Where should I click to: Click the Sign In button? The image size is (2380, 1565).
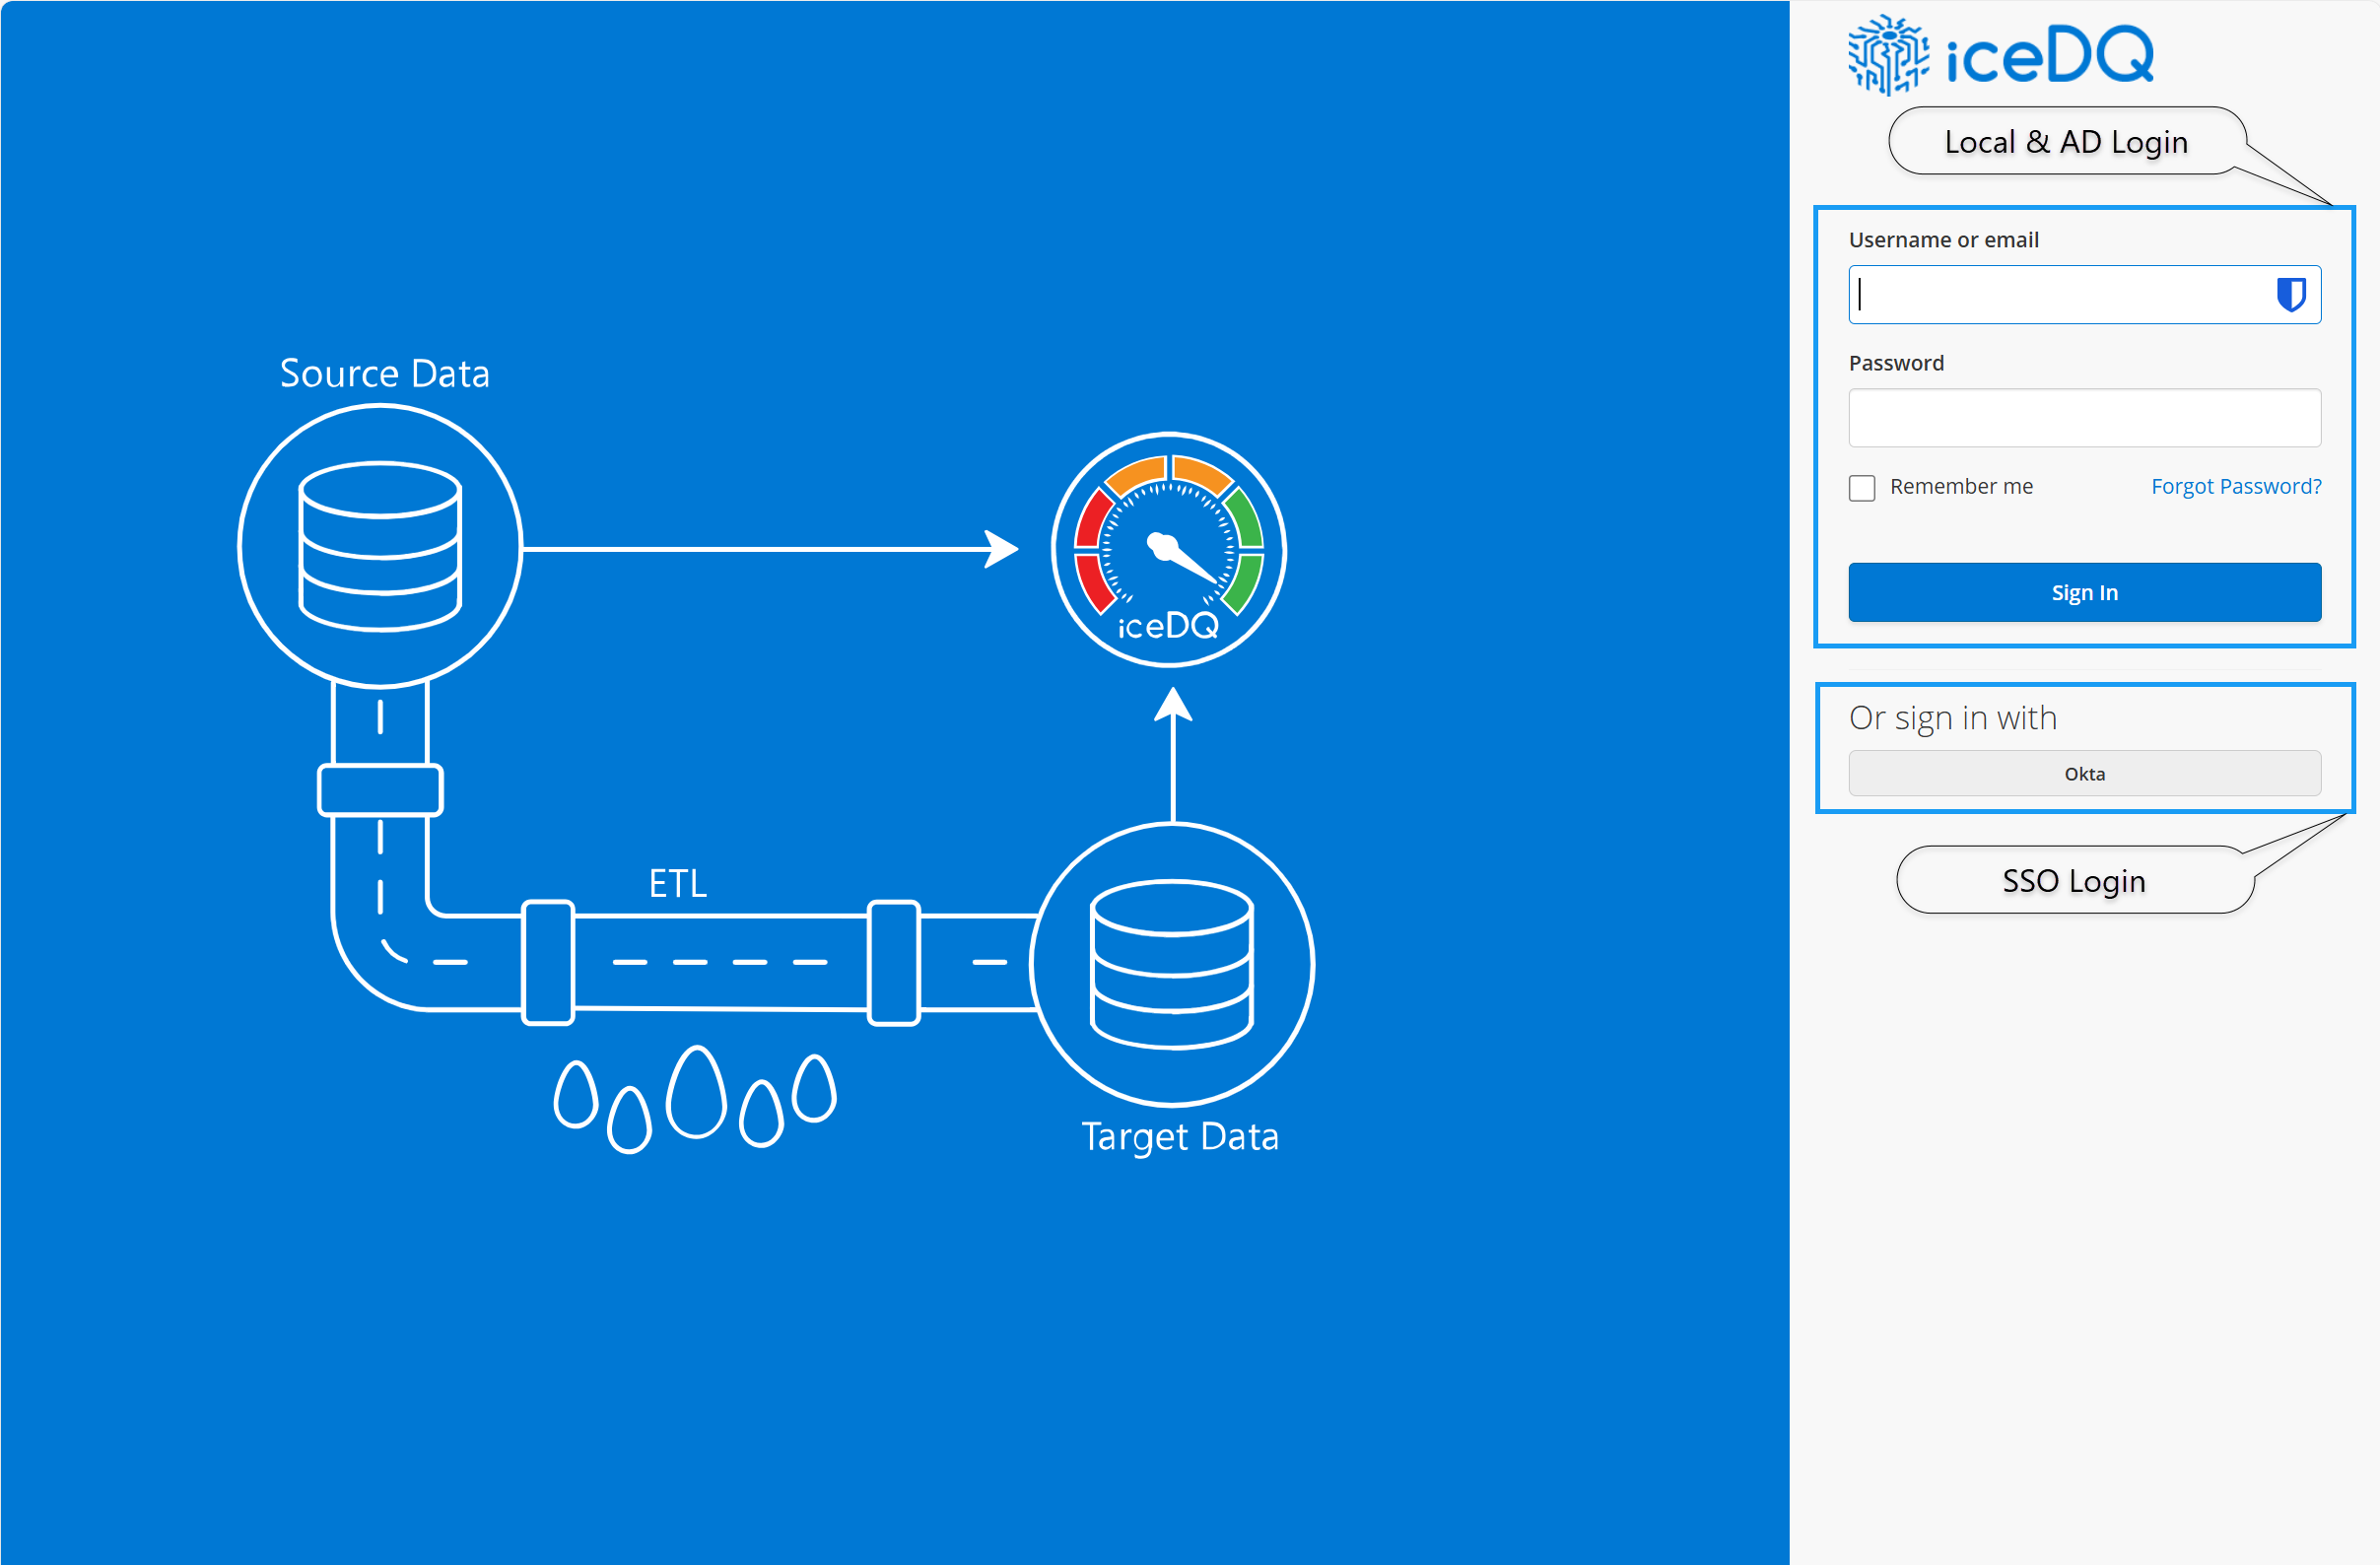click(2084, 593)
